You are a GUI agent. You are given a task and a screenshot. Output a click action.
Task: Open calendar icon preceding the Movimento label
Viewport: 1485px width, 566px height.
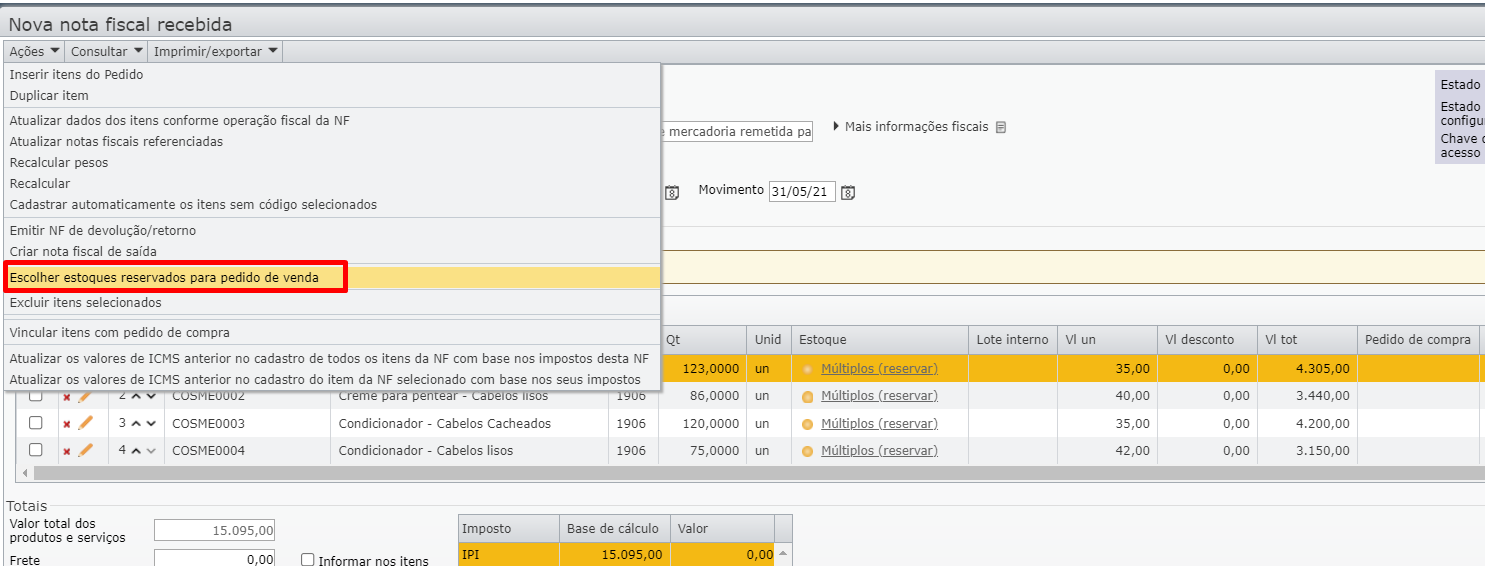click(x=672, y=192)
